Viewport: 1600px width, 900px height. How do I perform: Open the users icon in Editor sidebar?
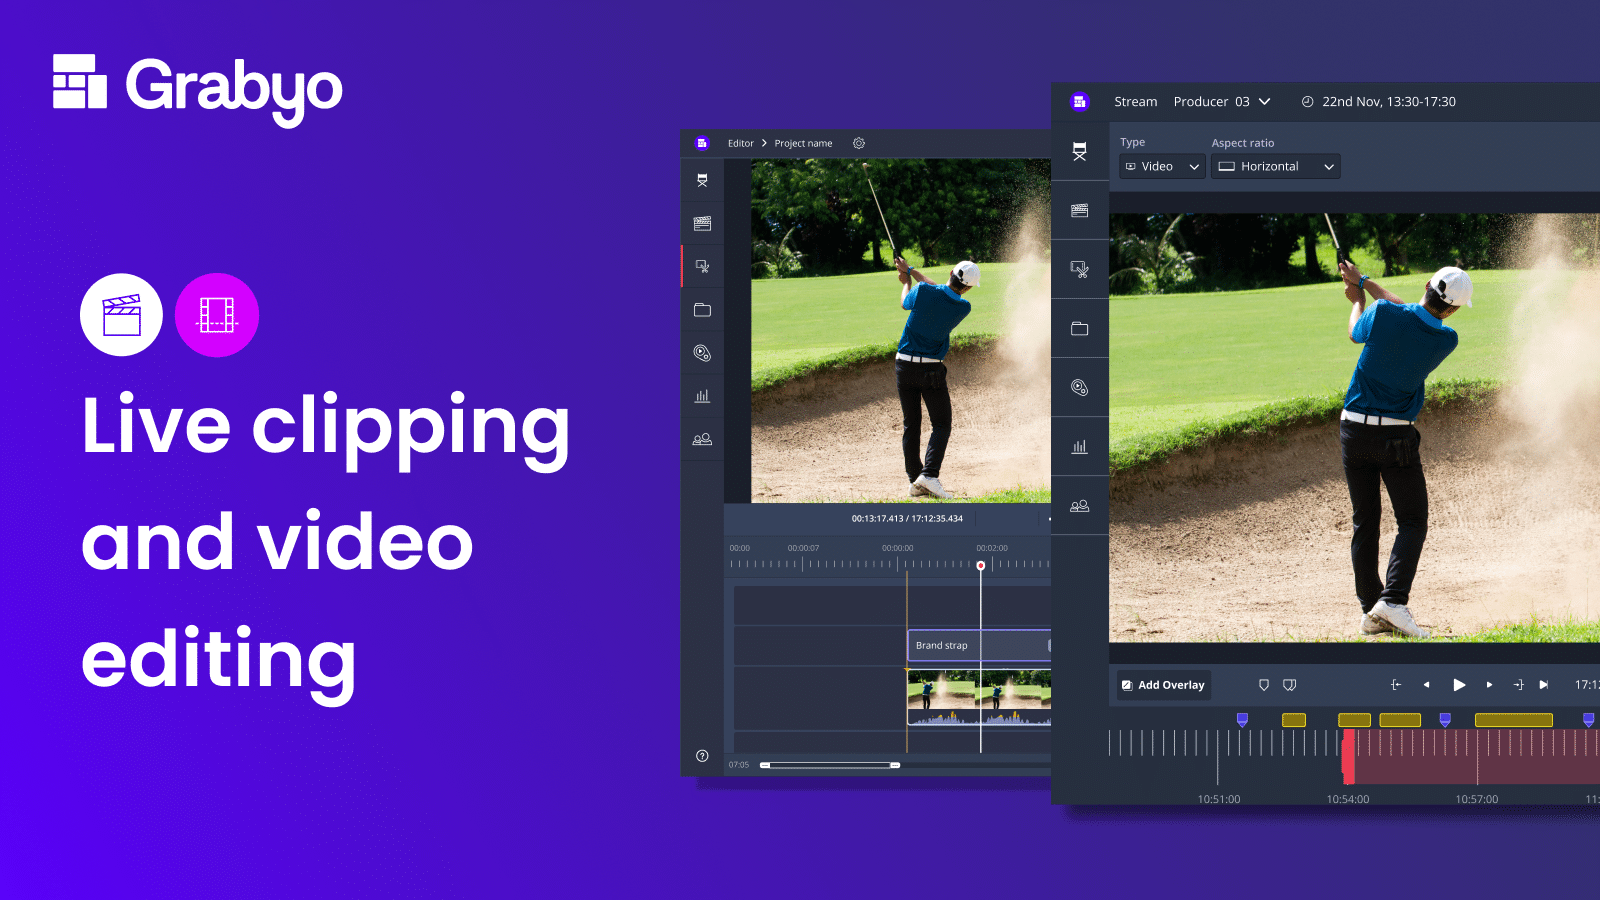coord(702,439)
